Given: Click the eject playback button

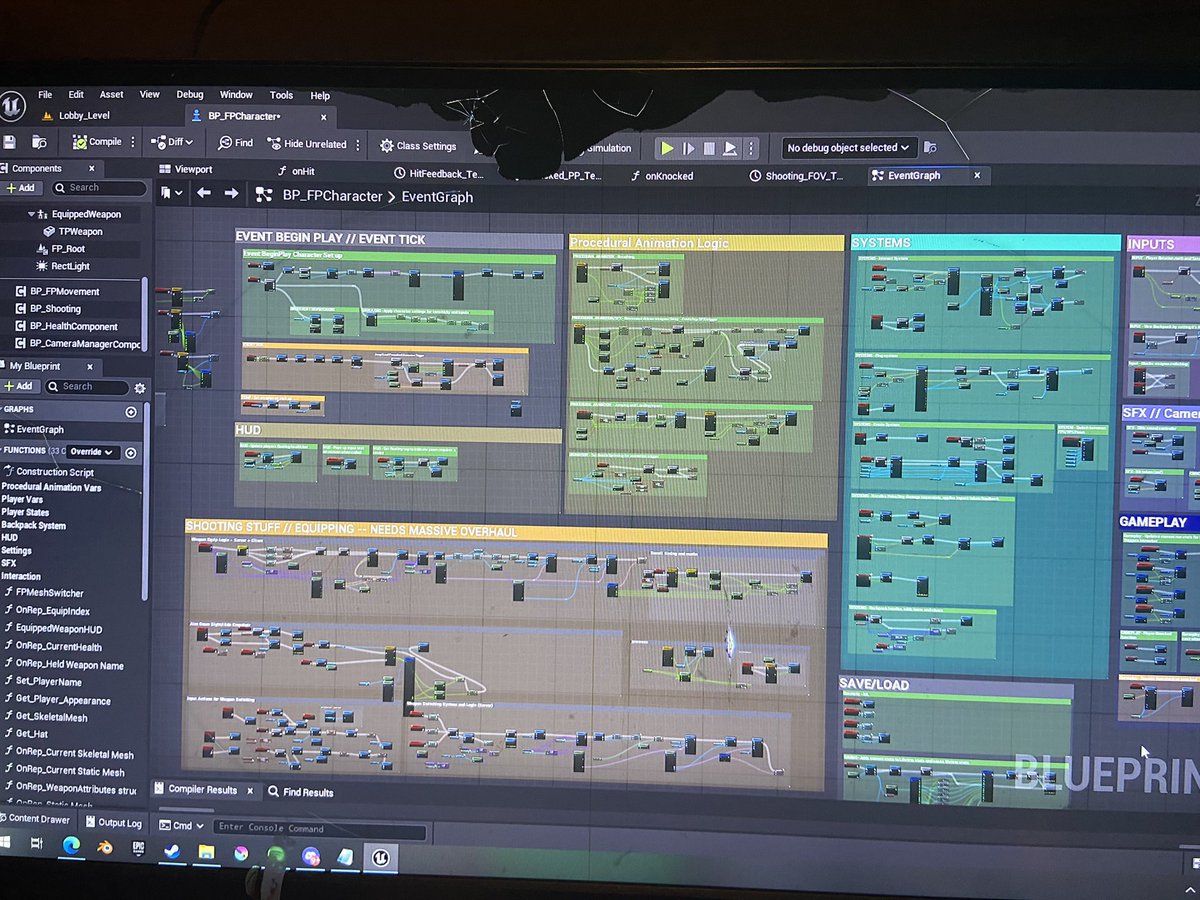Looking at the screenshot, I should pos(730,148).
